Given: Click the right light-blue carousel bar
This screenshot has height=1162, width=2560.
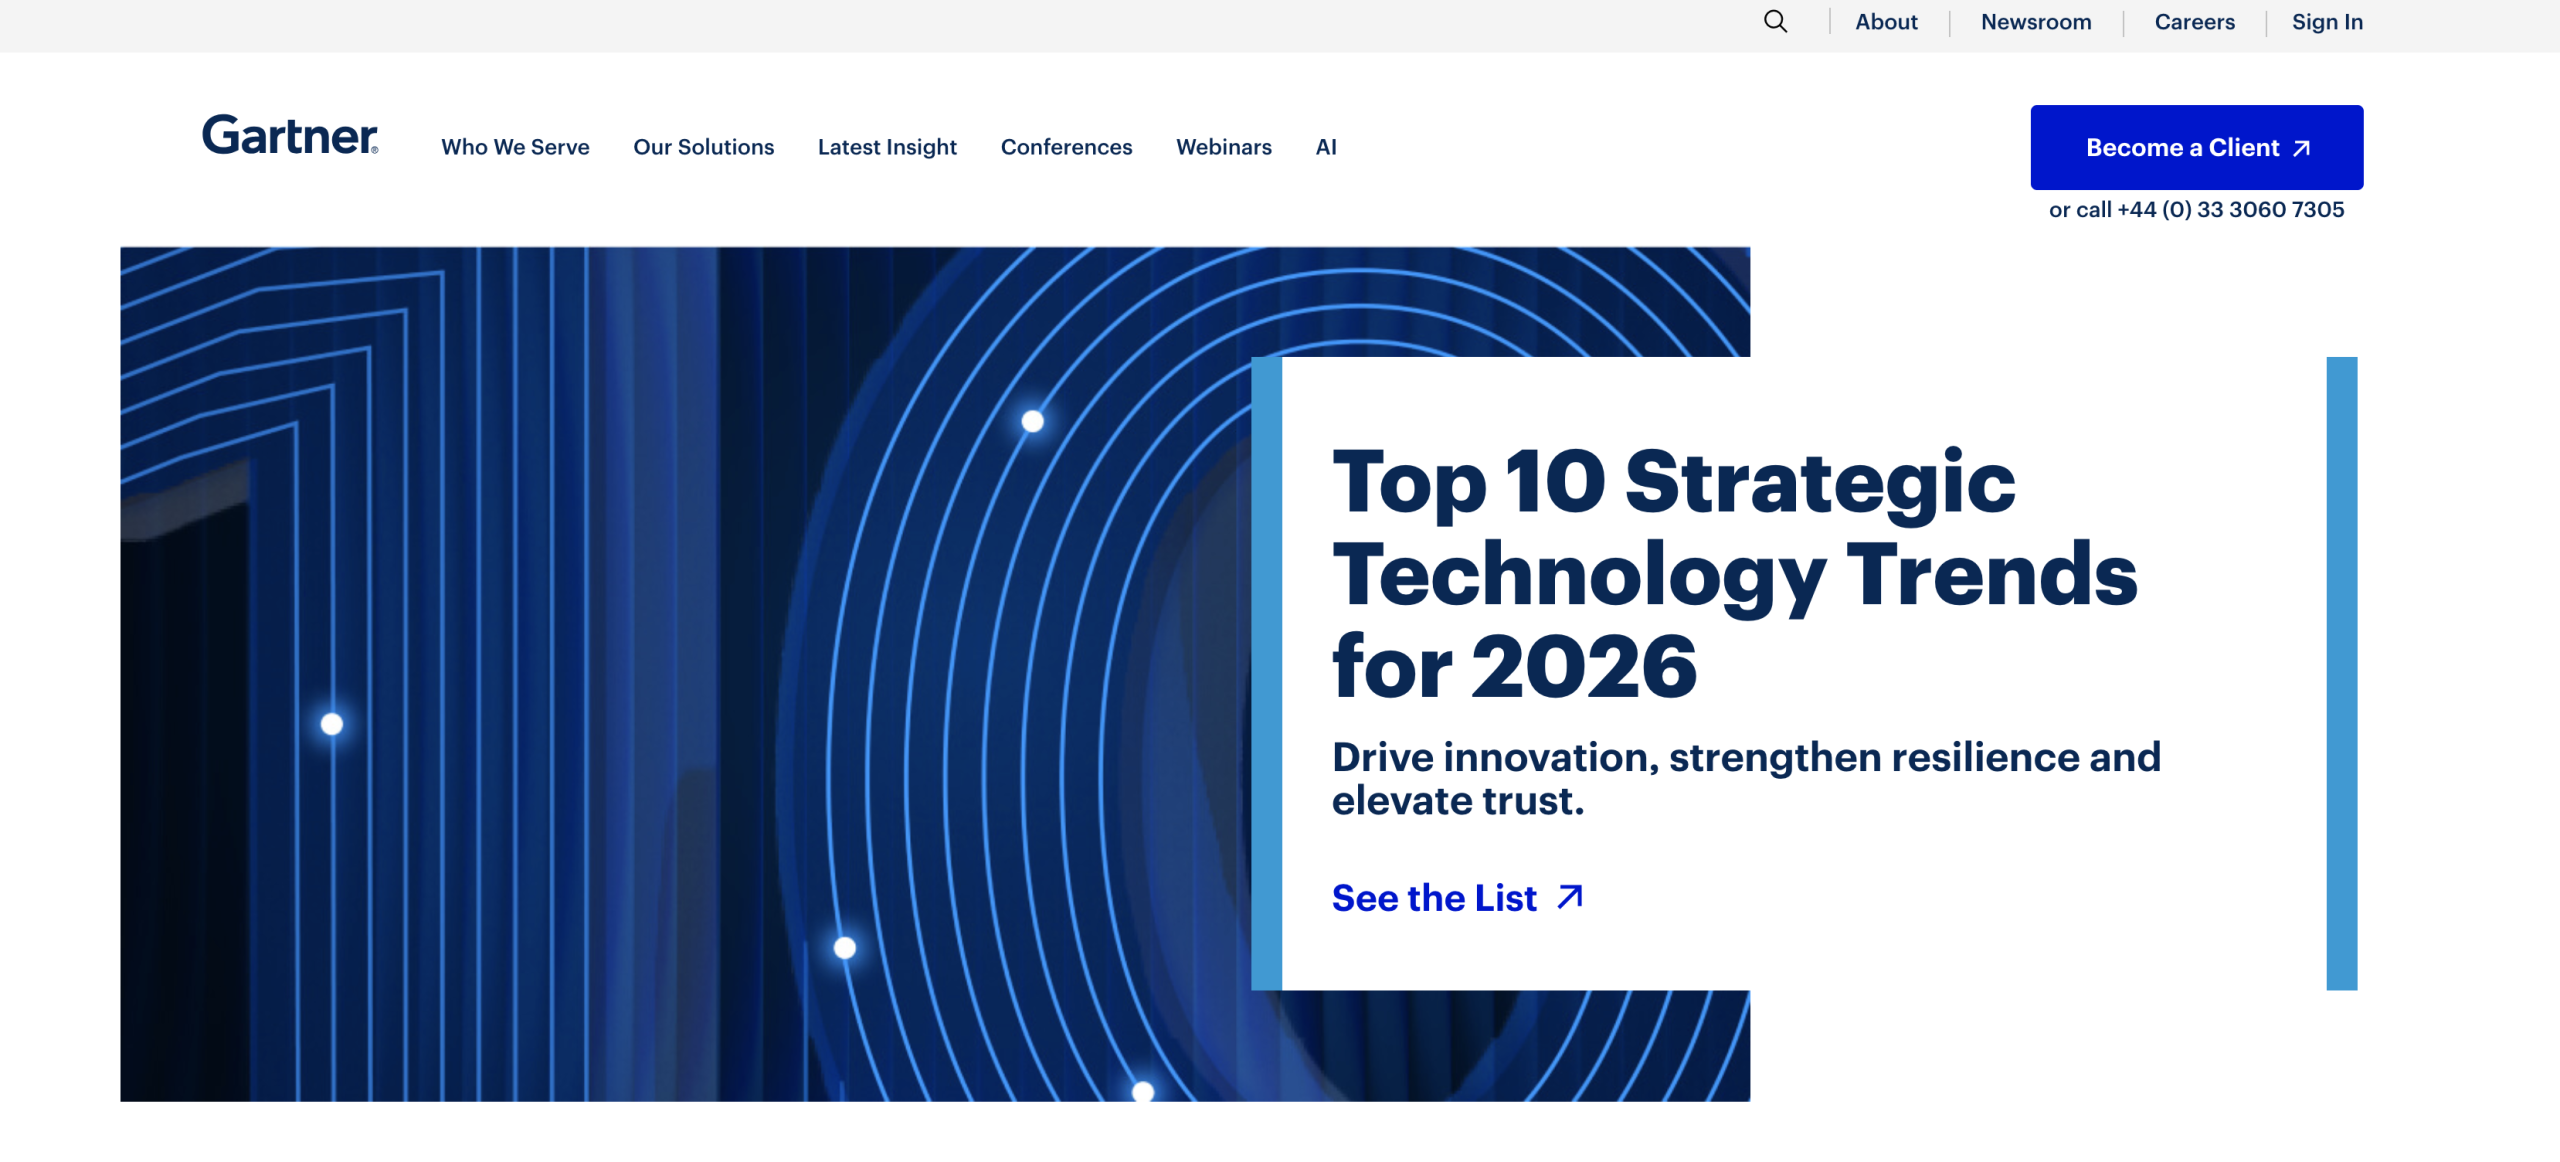Looking at the screenshot, I should [x=2341, y=673].
